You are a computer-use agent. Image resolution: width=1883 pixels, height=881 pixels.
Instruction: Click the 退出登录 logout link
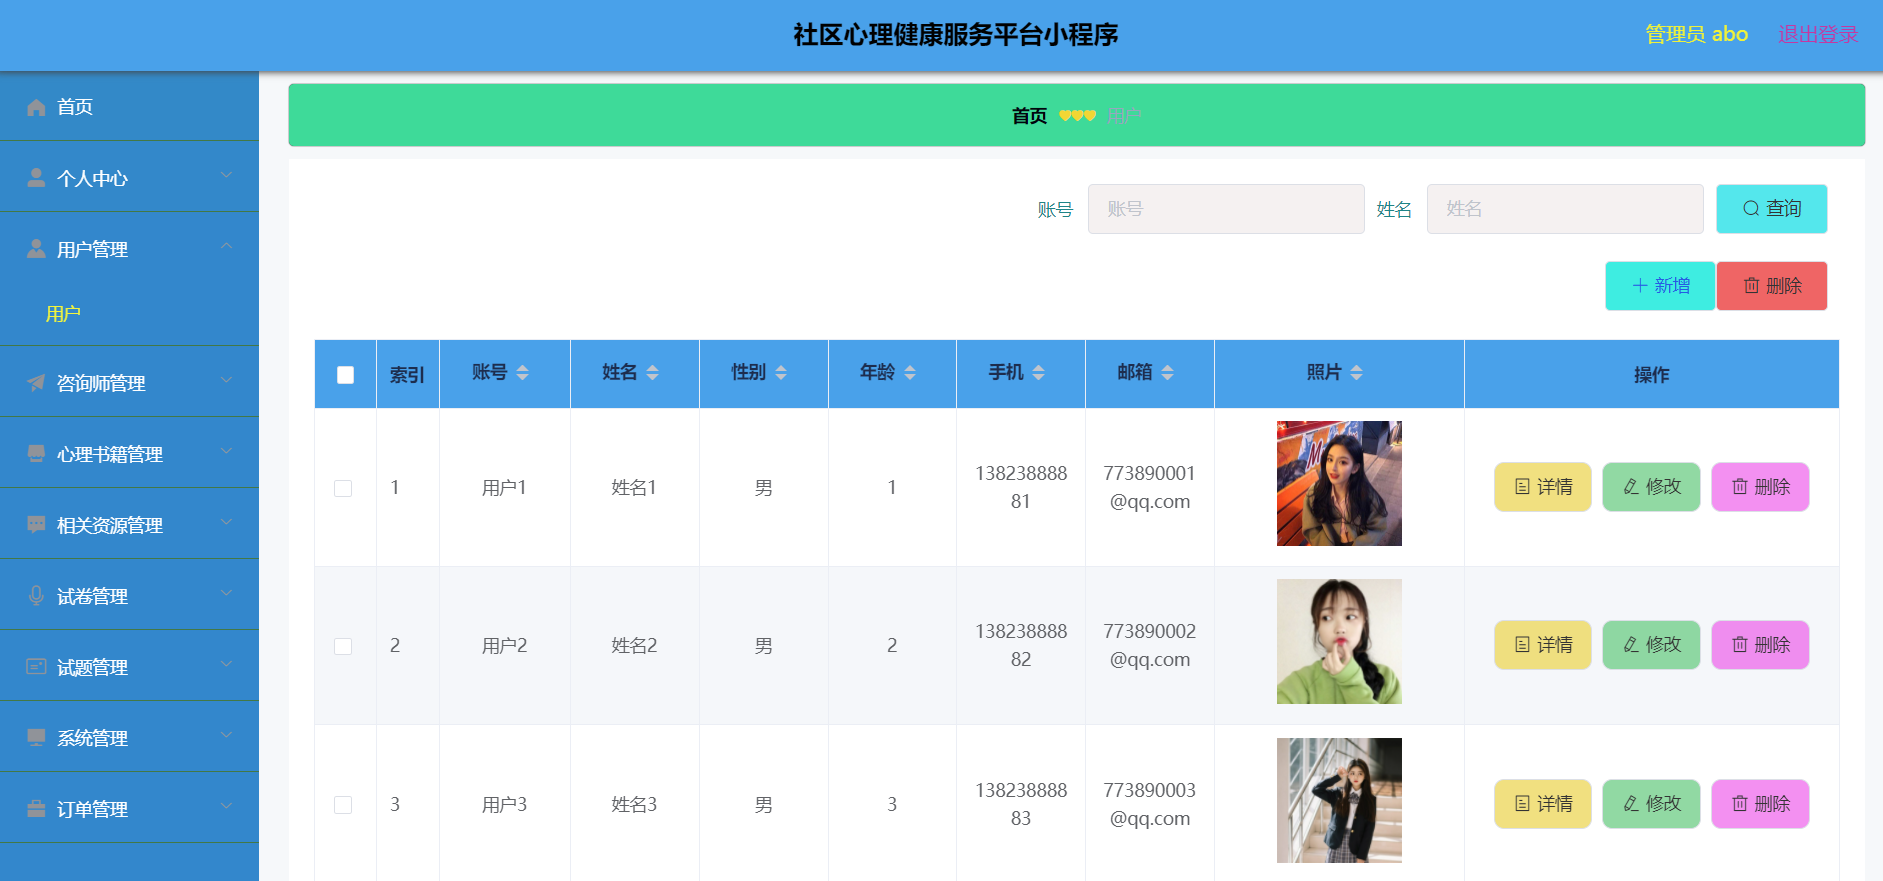pyautogui.click(x=1817, y=35)
